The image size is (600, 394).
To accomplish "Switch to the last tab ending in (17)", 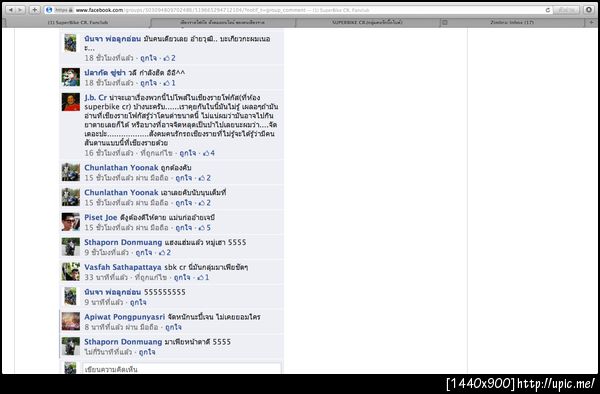I will tap(512, 23).
